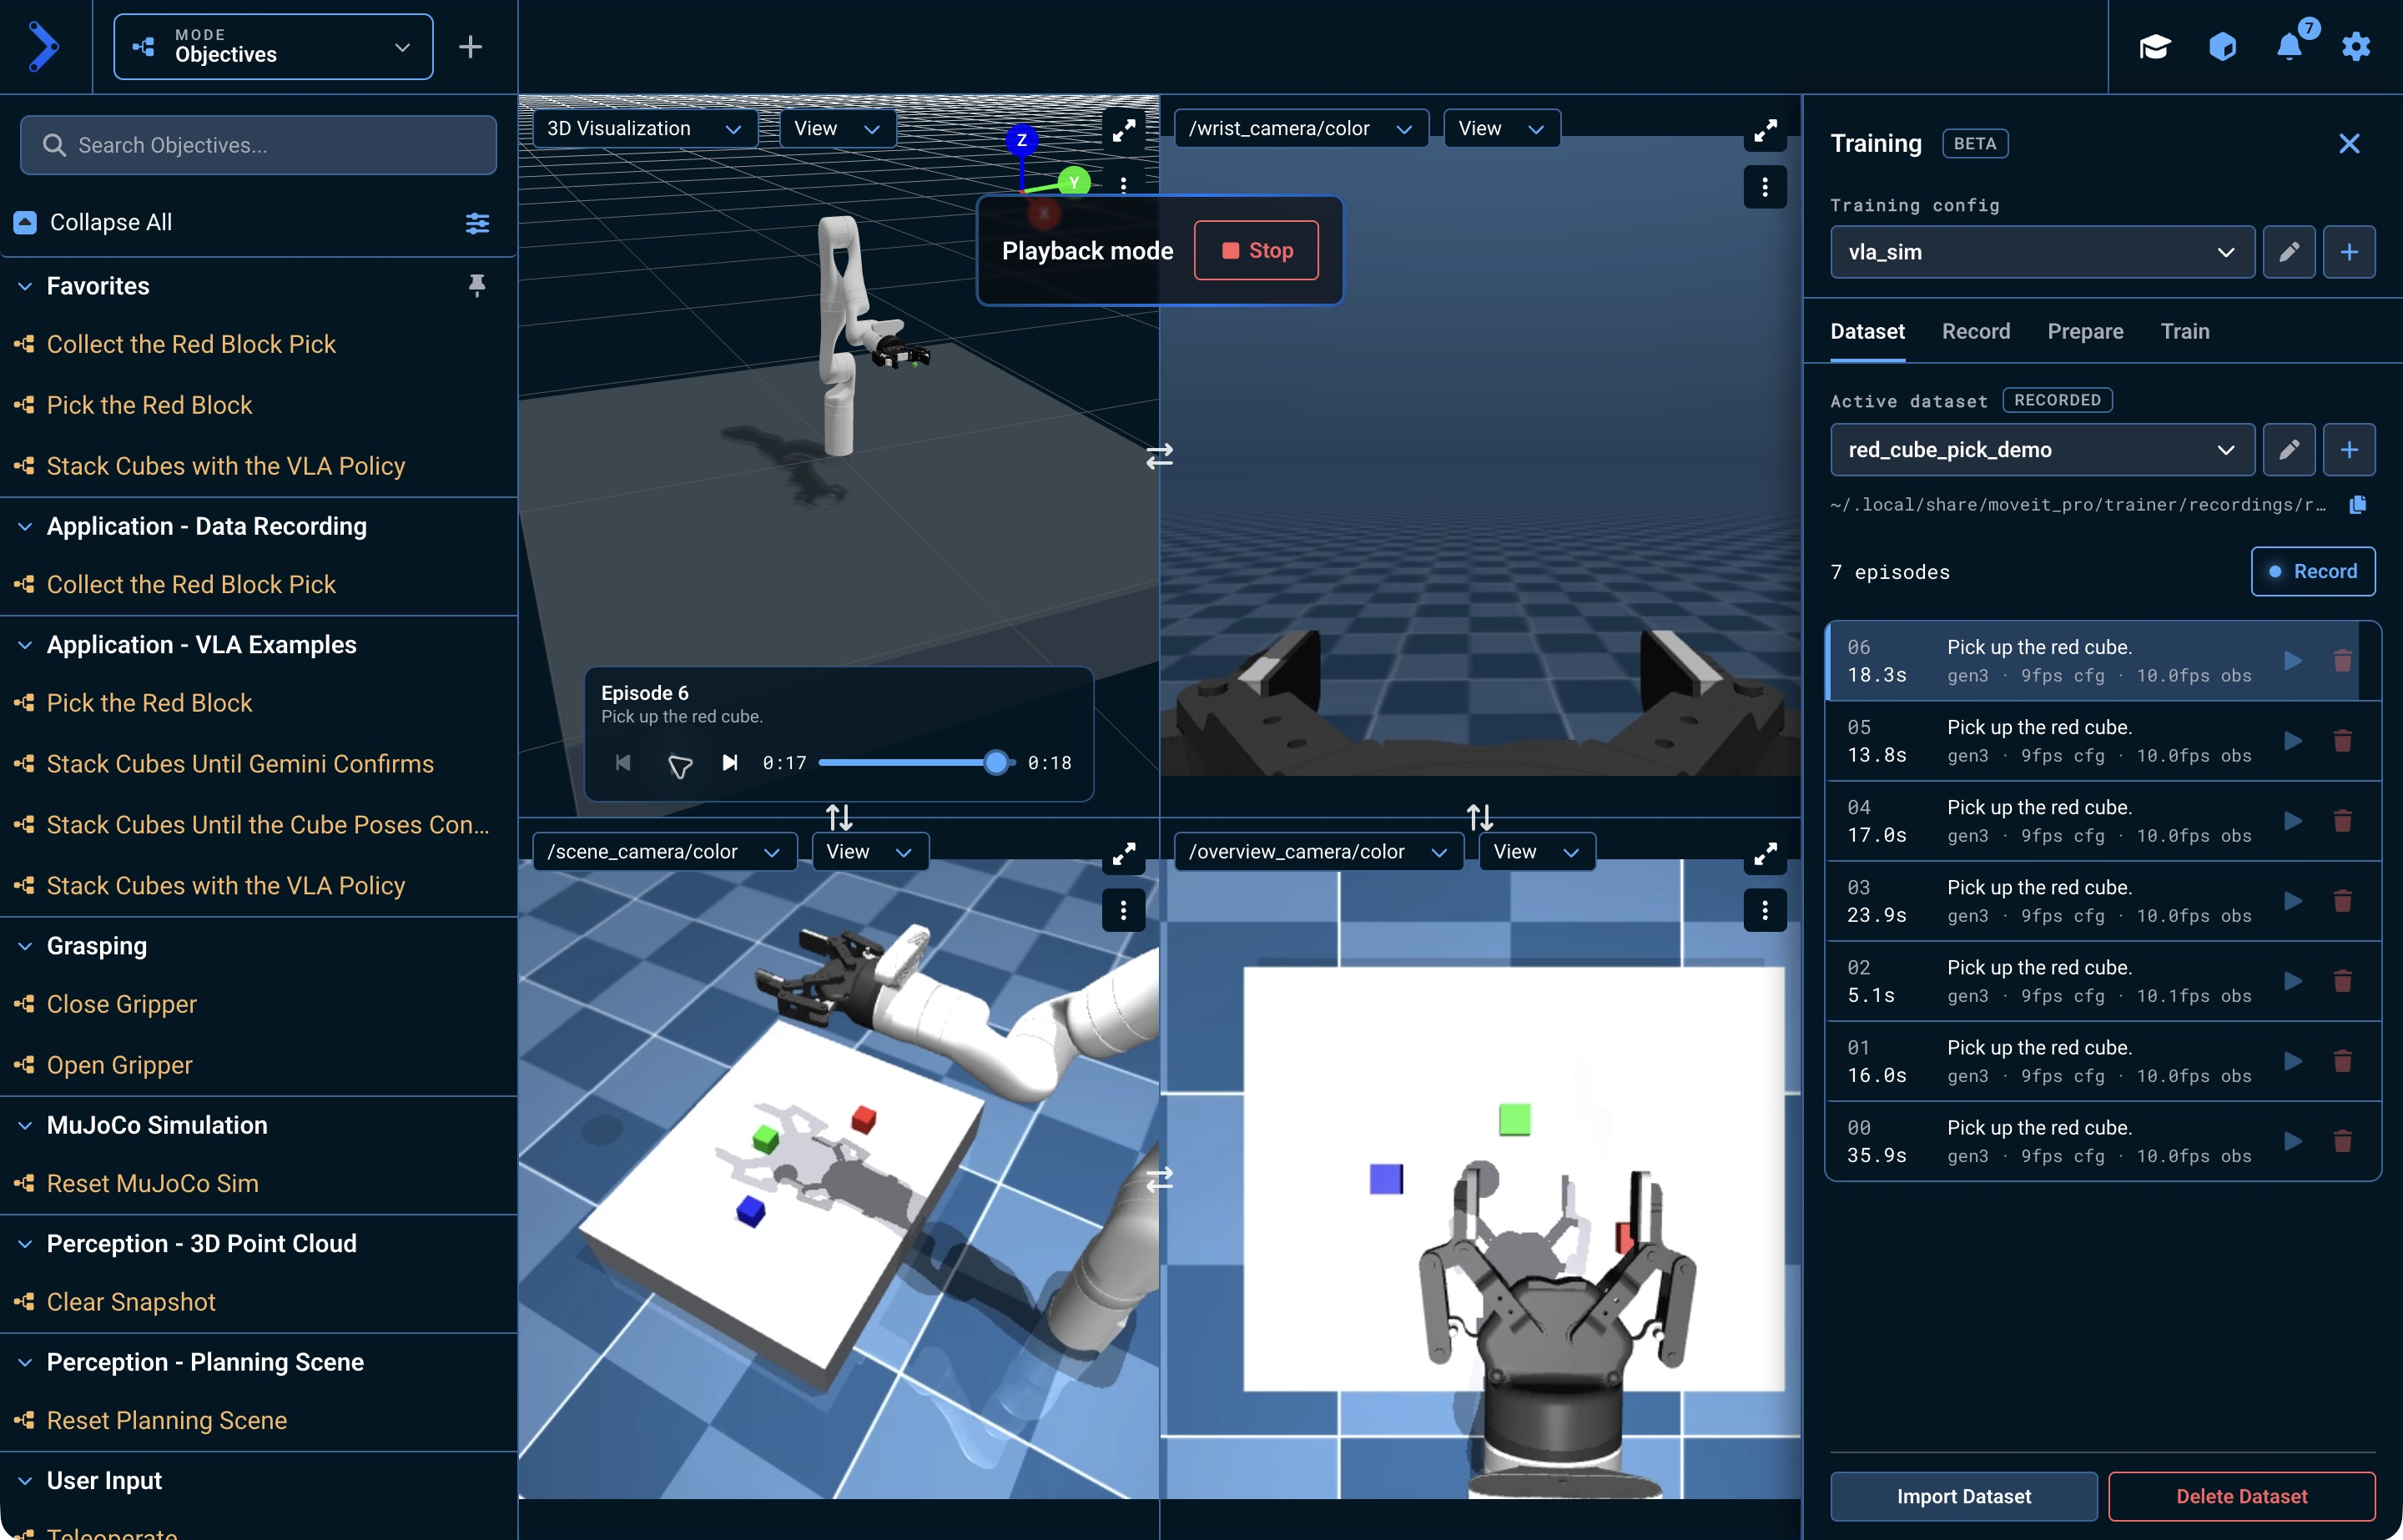Stop playback mode
2403x1540 pixels.
pyautogui.click(x=1256, y=251)
